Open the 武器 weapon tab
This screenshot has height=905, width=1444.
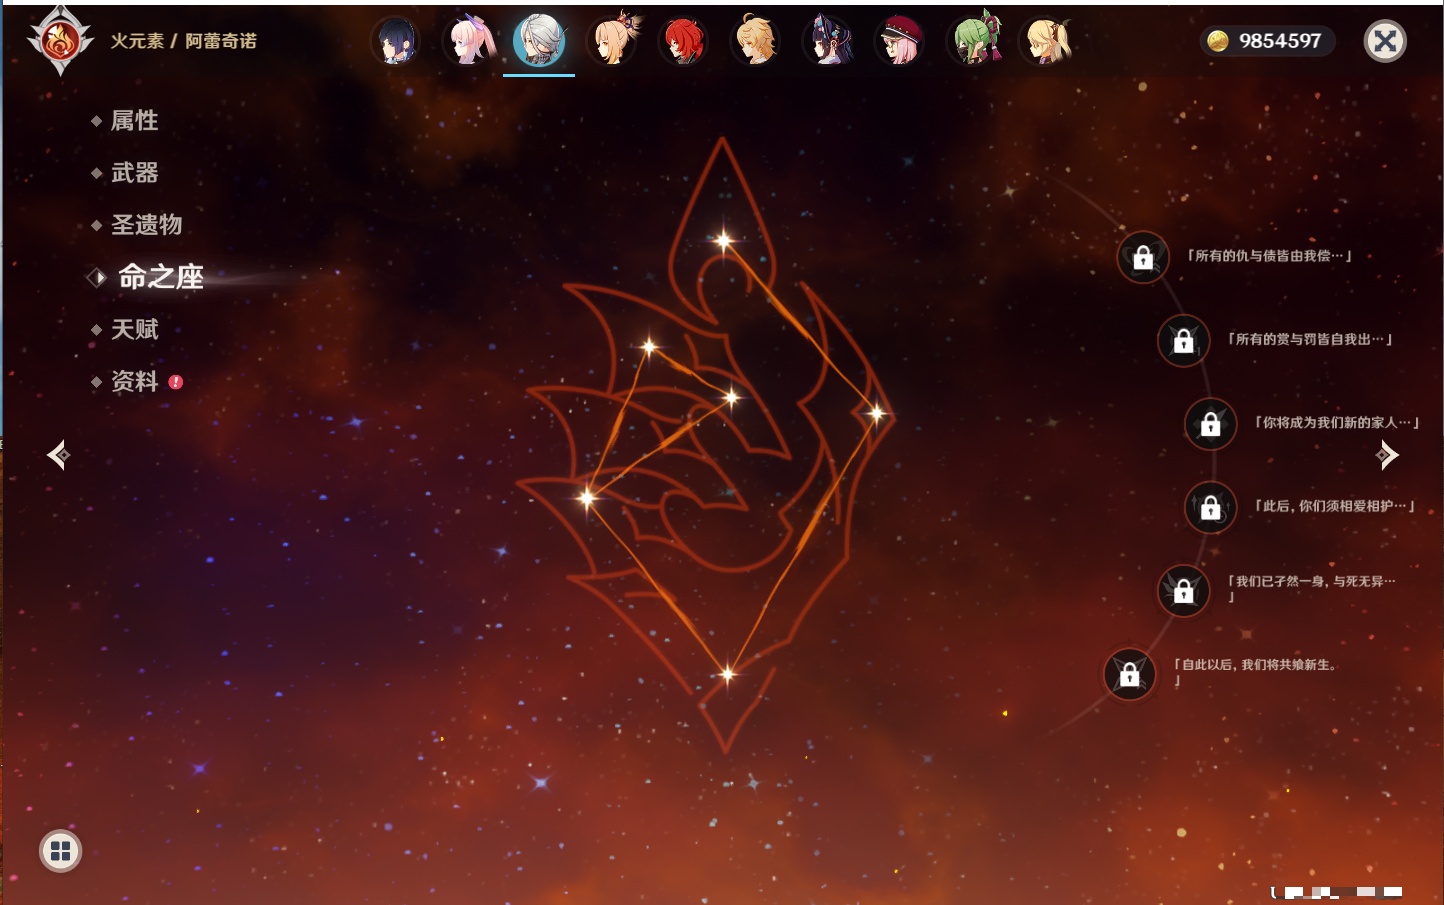coord(135,173)
